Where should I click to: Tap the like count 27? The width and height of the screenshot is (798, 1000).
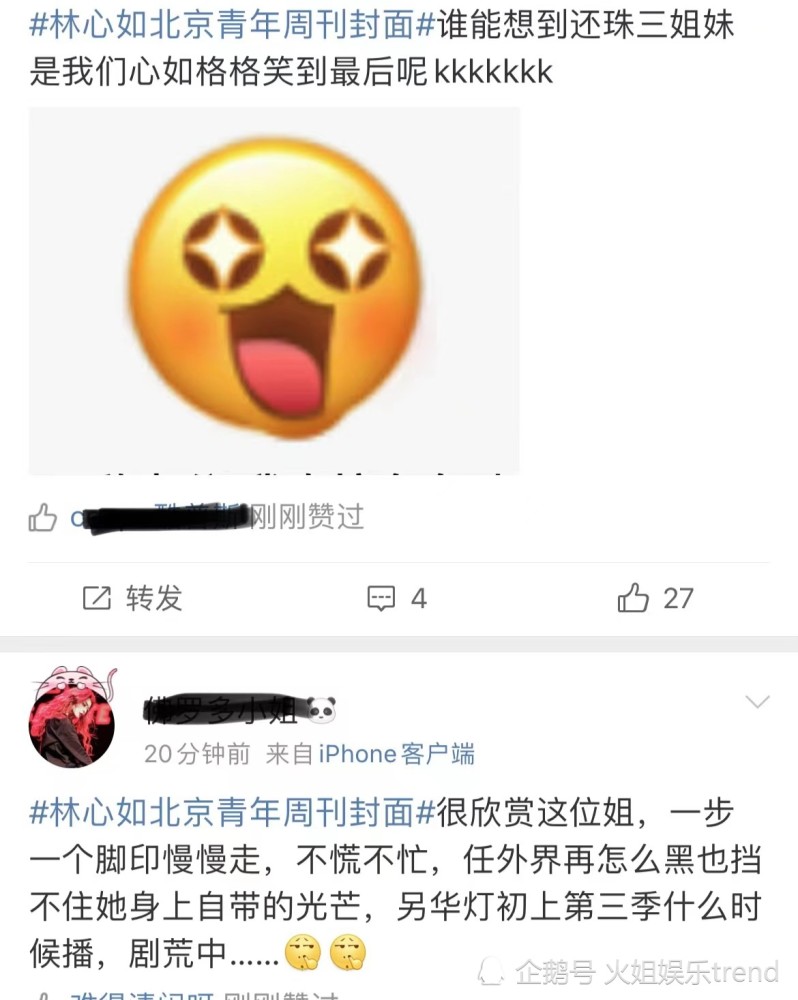pyautogui.click(x=678, y=598)
